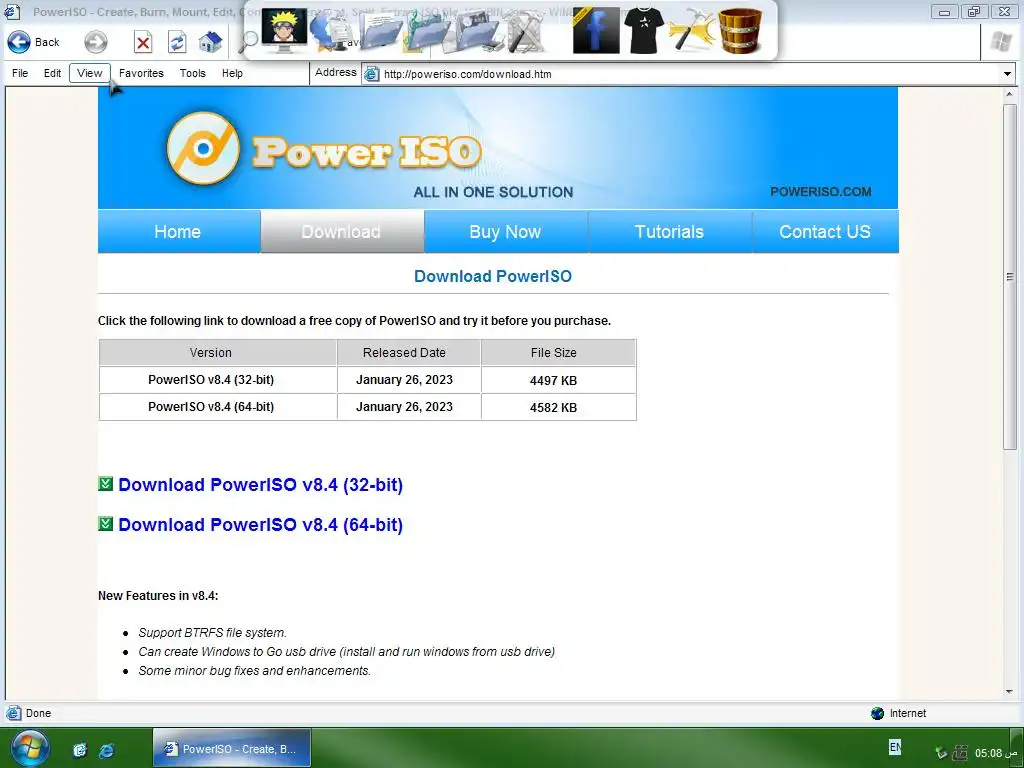Screen dimensions: 1024x768
Task: Launch the hammer tools dock icon
Action: tap(692, 30)
